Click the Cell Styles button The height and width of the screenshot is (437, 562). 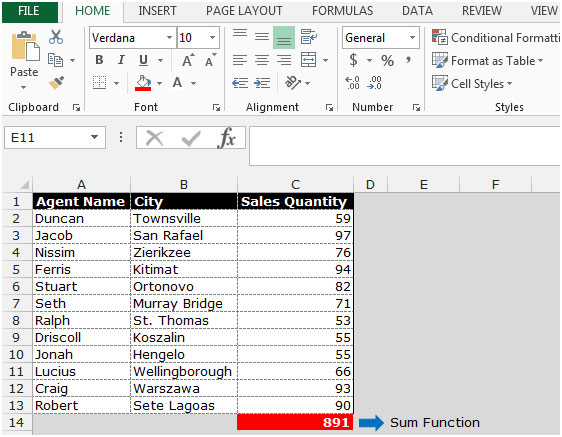click(x=472, y=84)
